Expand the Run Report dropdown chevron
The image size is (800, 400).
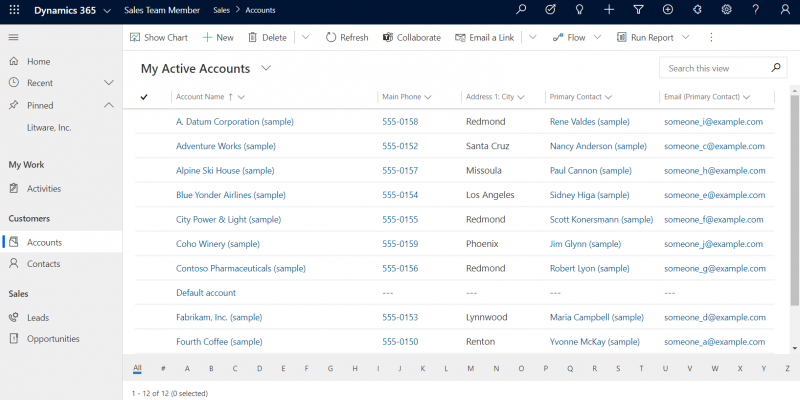pyautogui.click(x=686, y=37)
